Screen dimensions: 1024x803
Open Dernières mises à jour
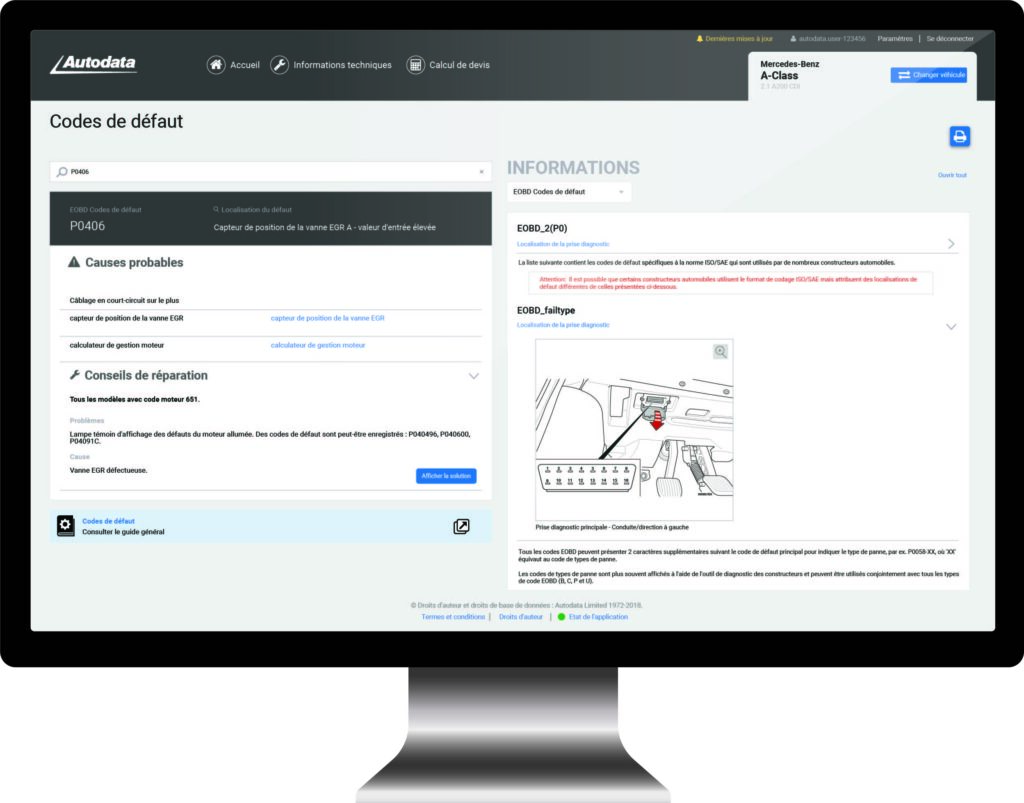(x=739, y=39)
